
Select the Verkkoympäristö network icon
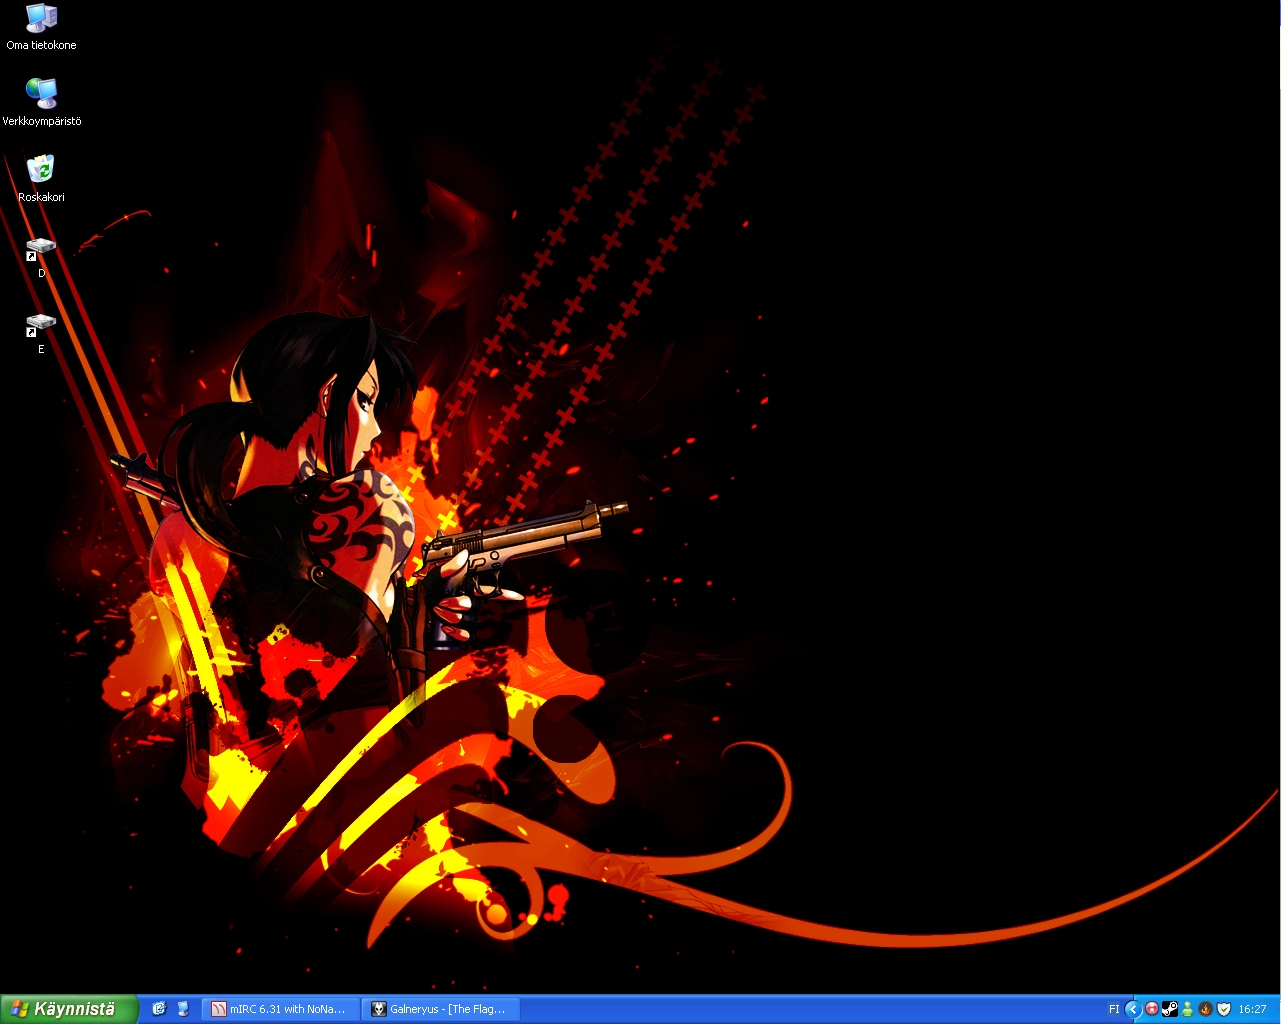[41, 102]
